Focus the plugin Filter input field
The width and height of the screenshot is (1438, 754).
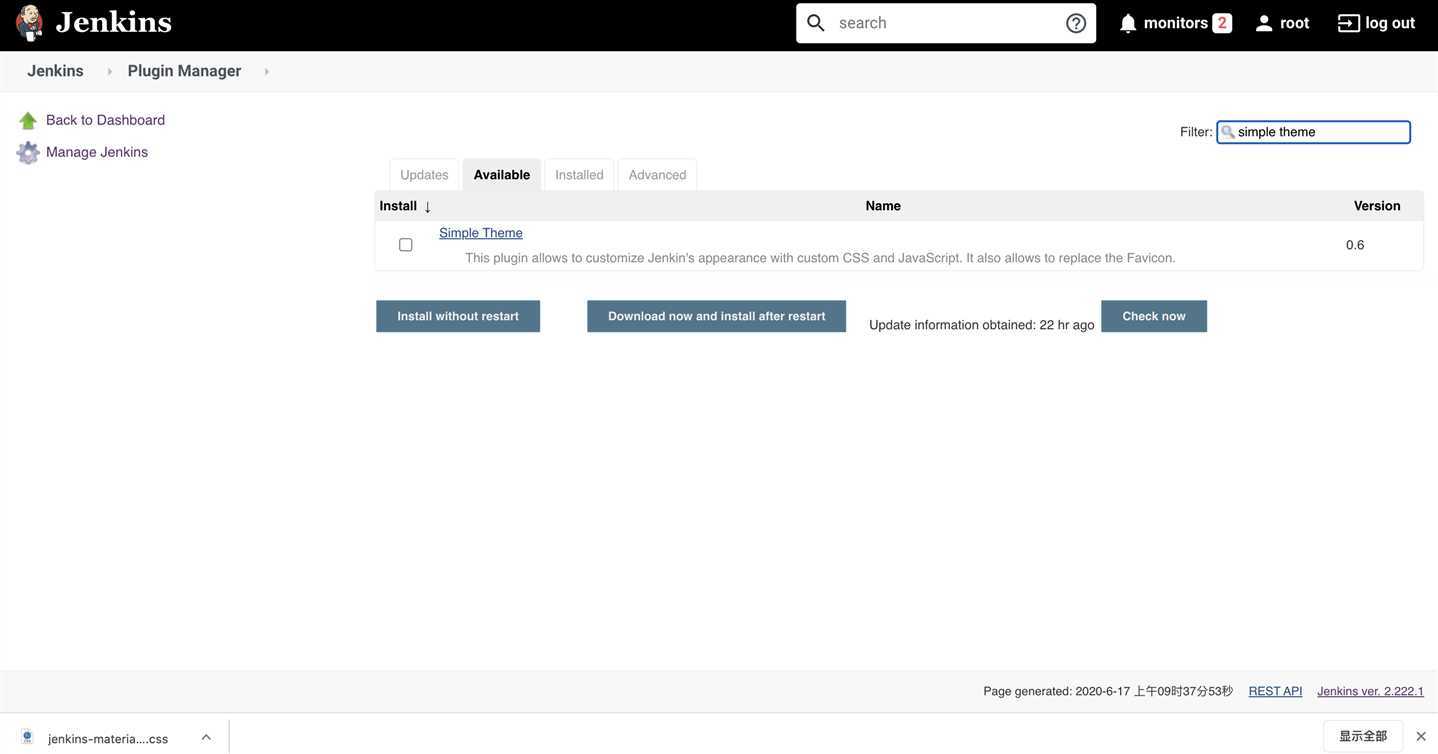tap(1313, 132)
